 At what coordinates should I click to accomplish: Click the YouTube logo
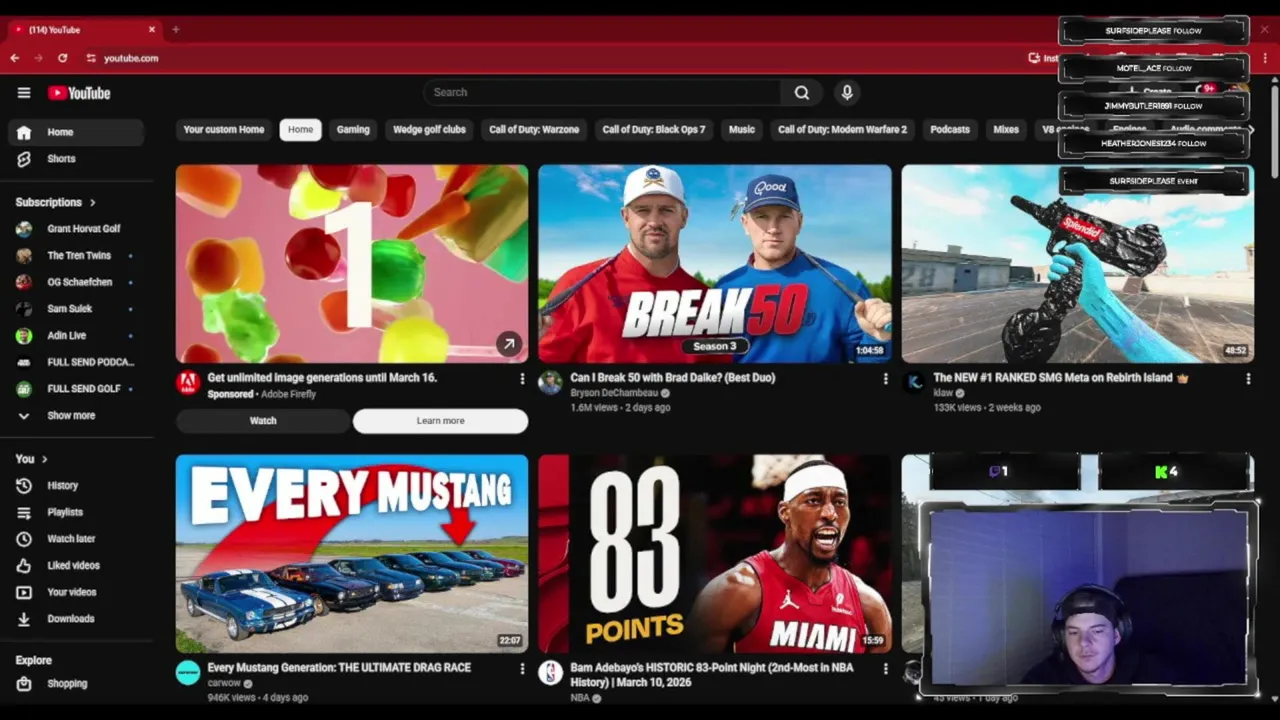point(79,93)
